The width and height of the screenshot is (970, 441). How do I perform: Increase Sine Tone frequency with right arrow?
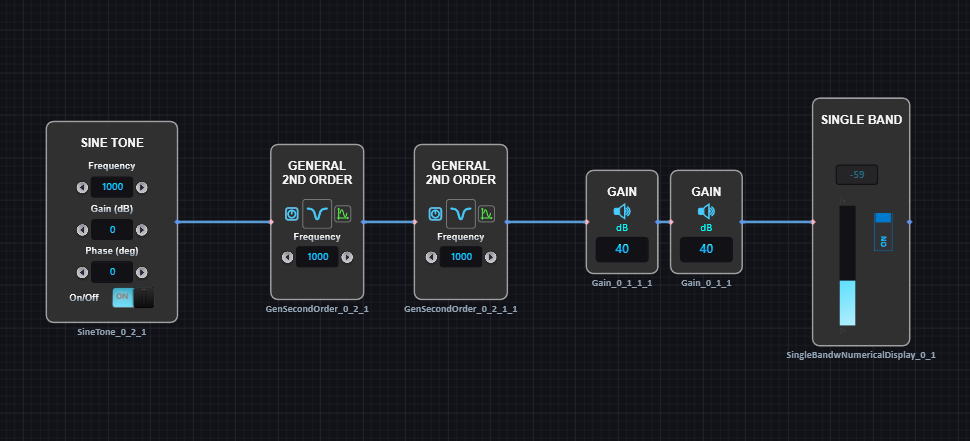[x=142, y=187]
